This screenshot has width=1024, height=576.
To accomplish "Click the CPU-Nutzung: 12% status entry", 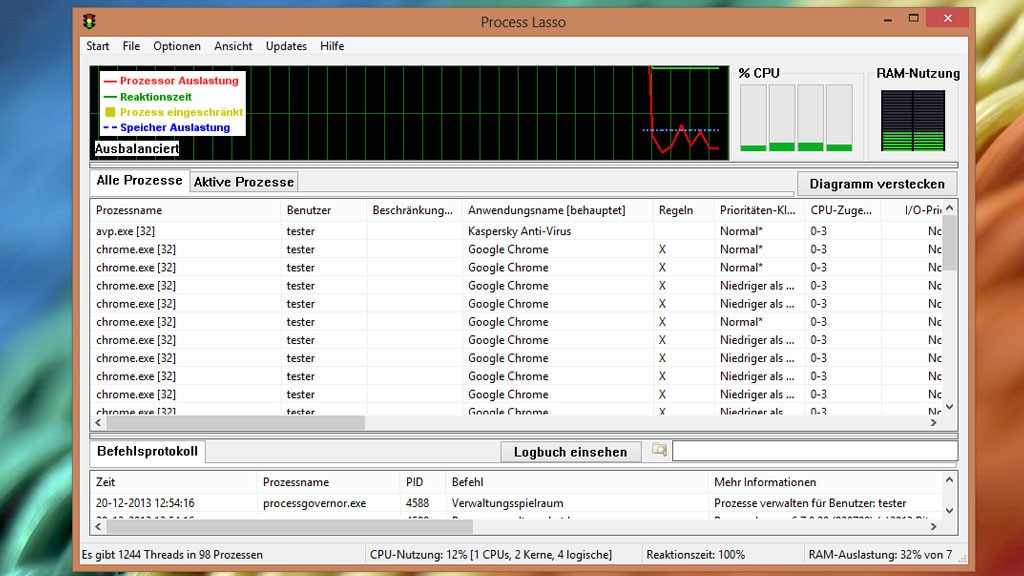I will pos(490,554).
